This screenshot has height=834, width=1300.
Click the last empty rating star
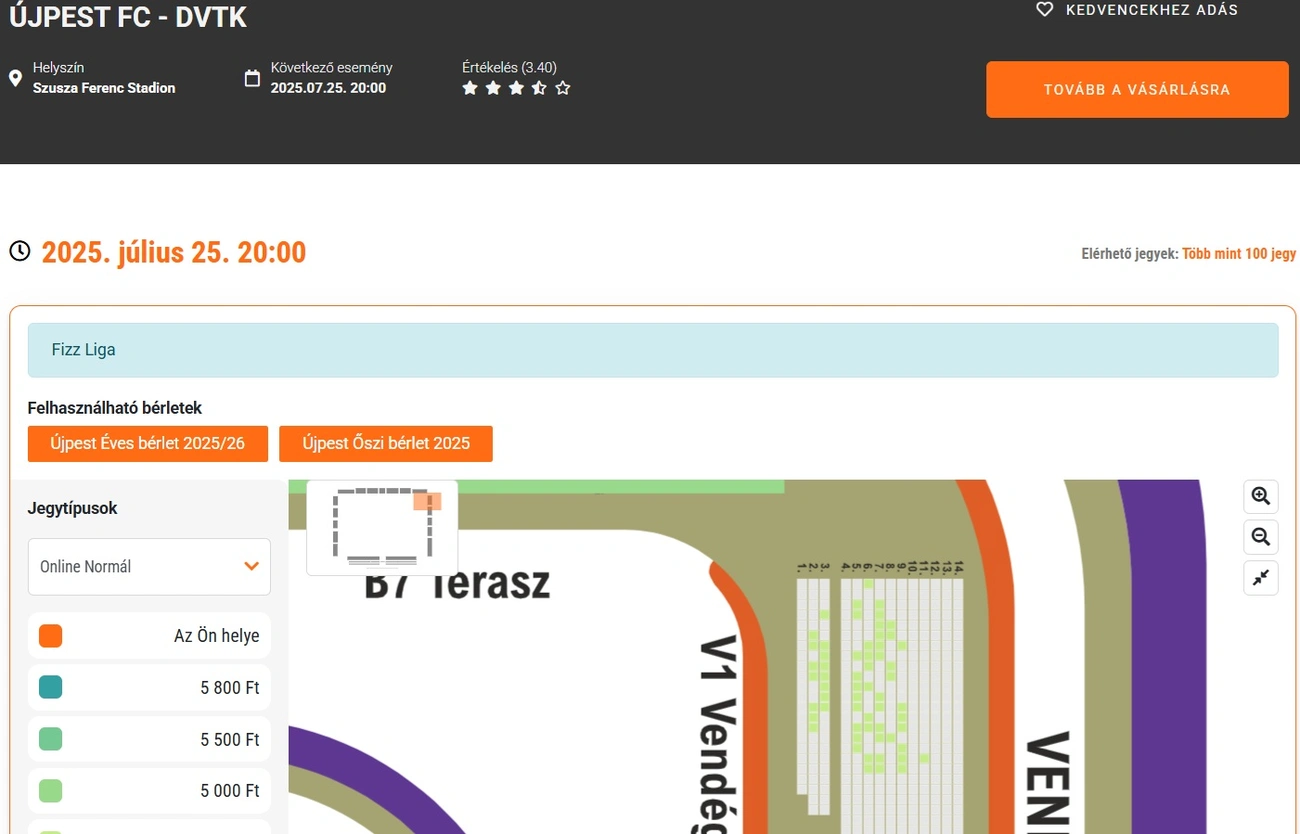563,88
